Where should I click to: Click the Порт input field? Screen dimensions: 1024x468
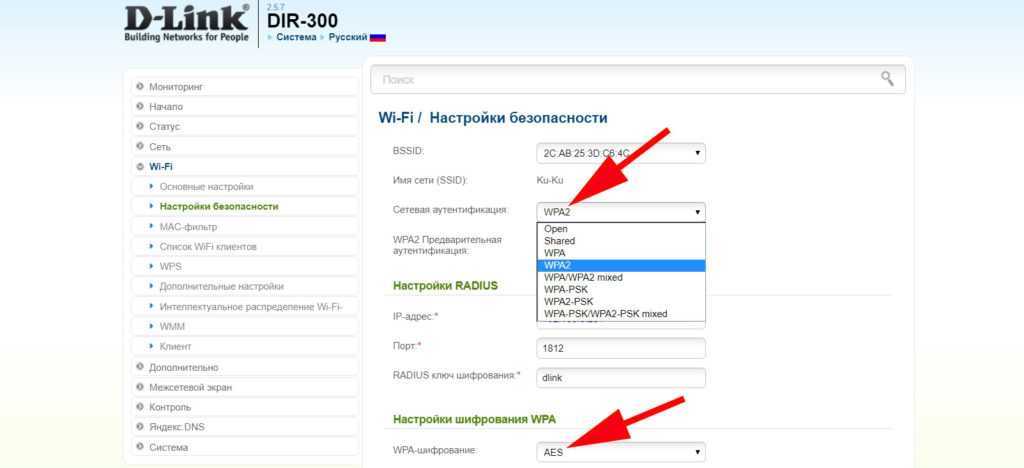620,347
